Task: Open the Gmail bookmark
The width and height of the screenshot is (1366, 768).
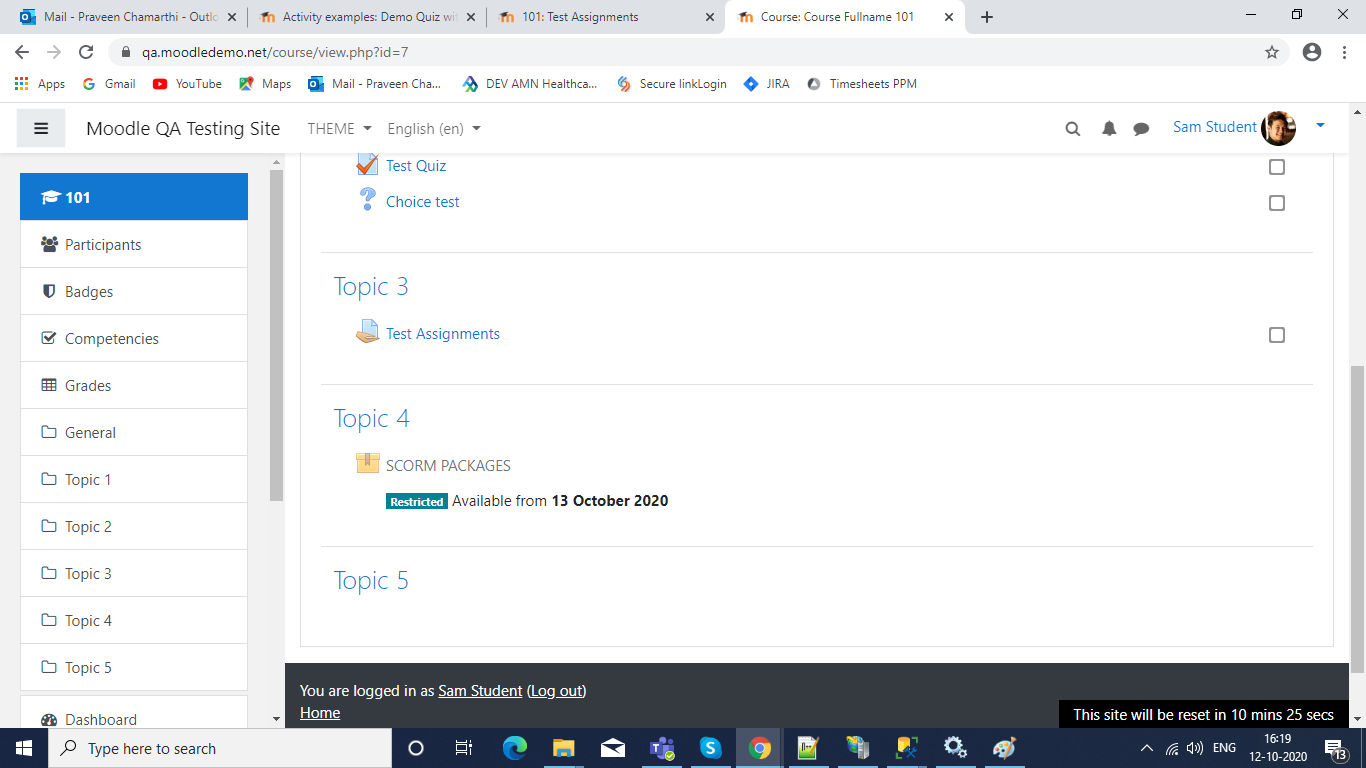Action: (x=109, y=84)
